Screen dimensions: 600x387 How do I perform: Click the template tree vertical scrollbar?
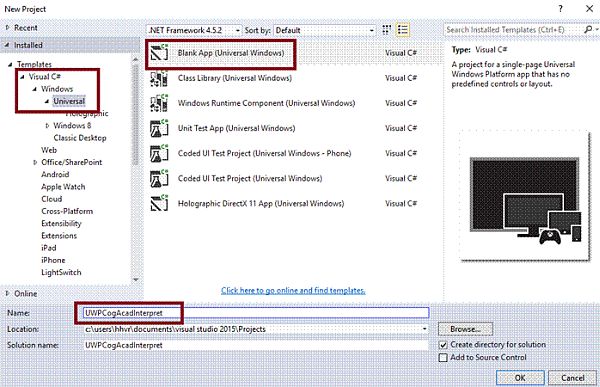coord(135,115)
